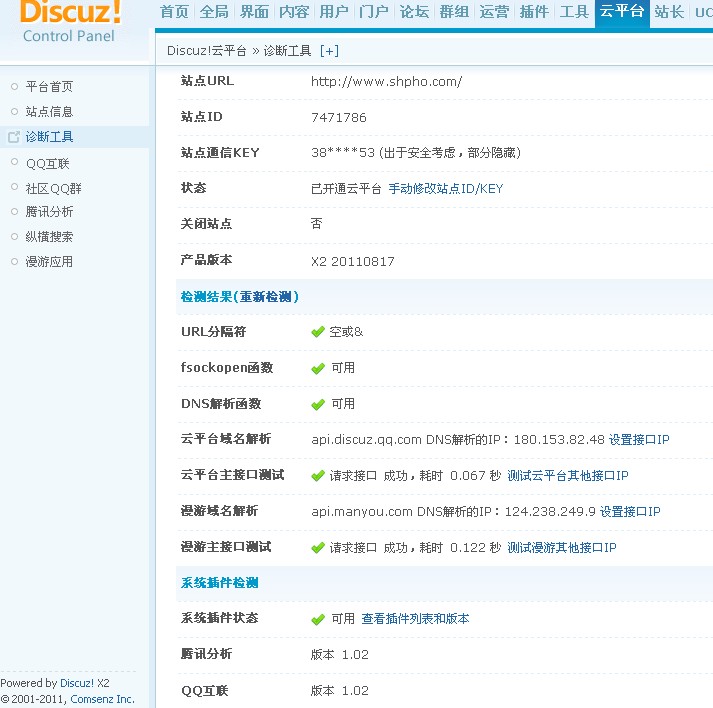Open the 首页 top menu

click(174, 11)
